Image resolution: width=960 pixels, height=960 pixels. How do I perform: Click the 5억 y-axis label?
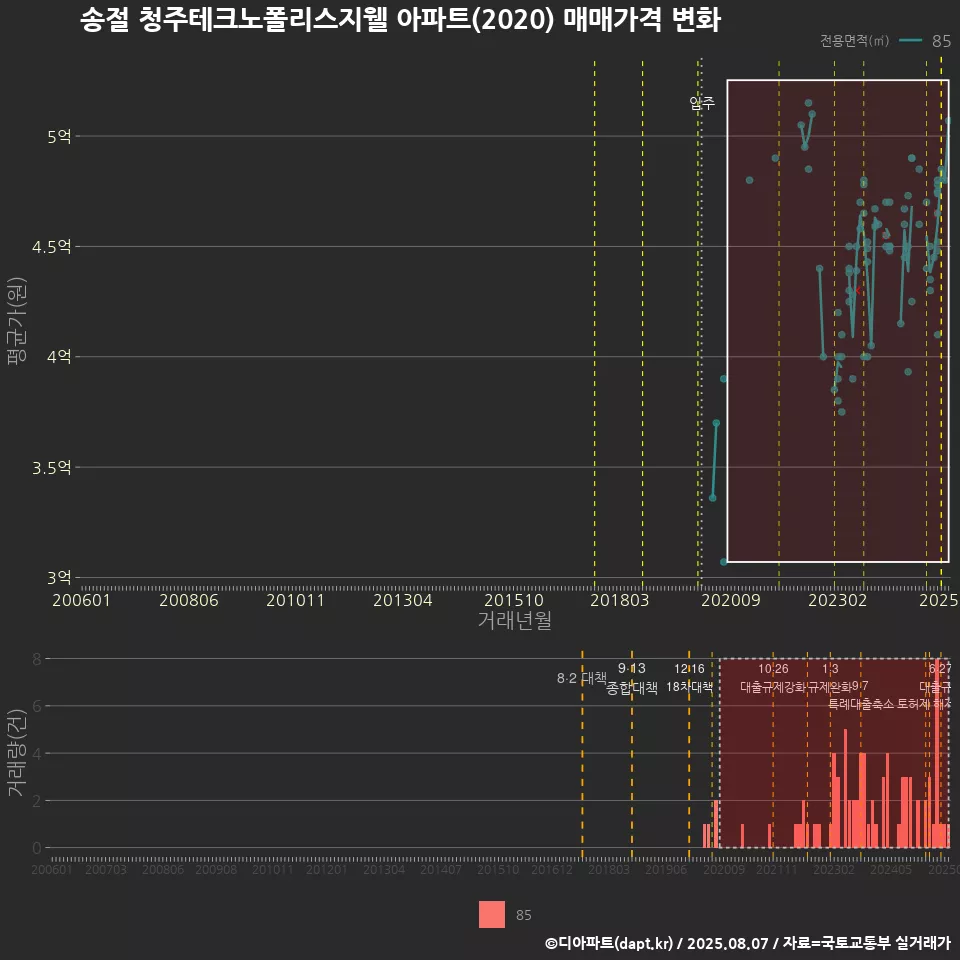[59, 137]
